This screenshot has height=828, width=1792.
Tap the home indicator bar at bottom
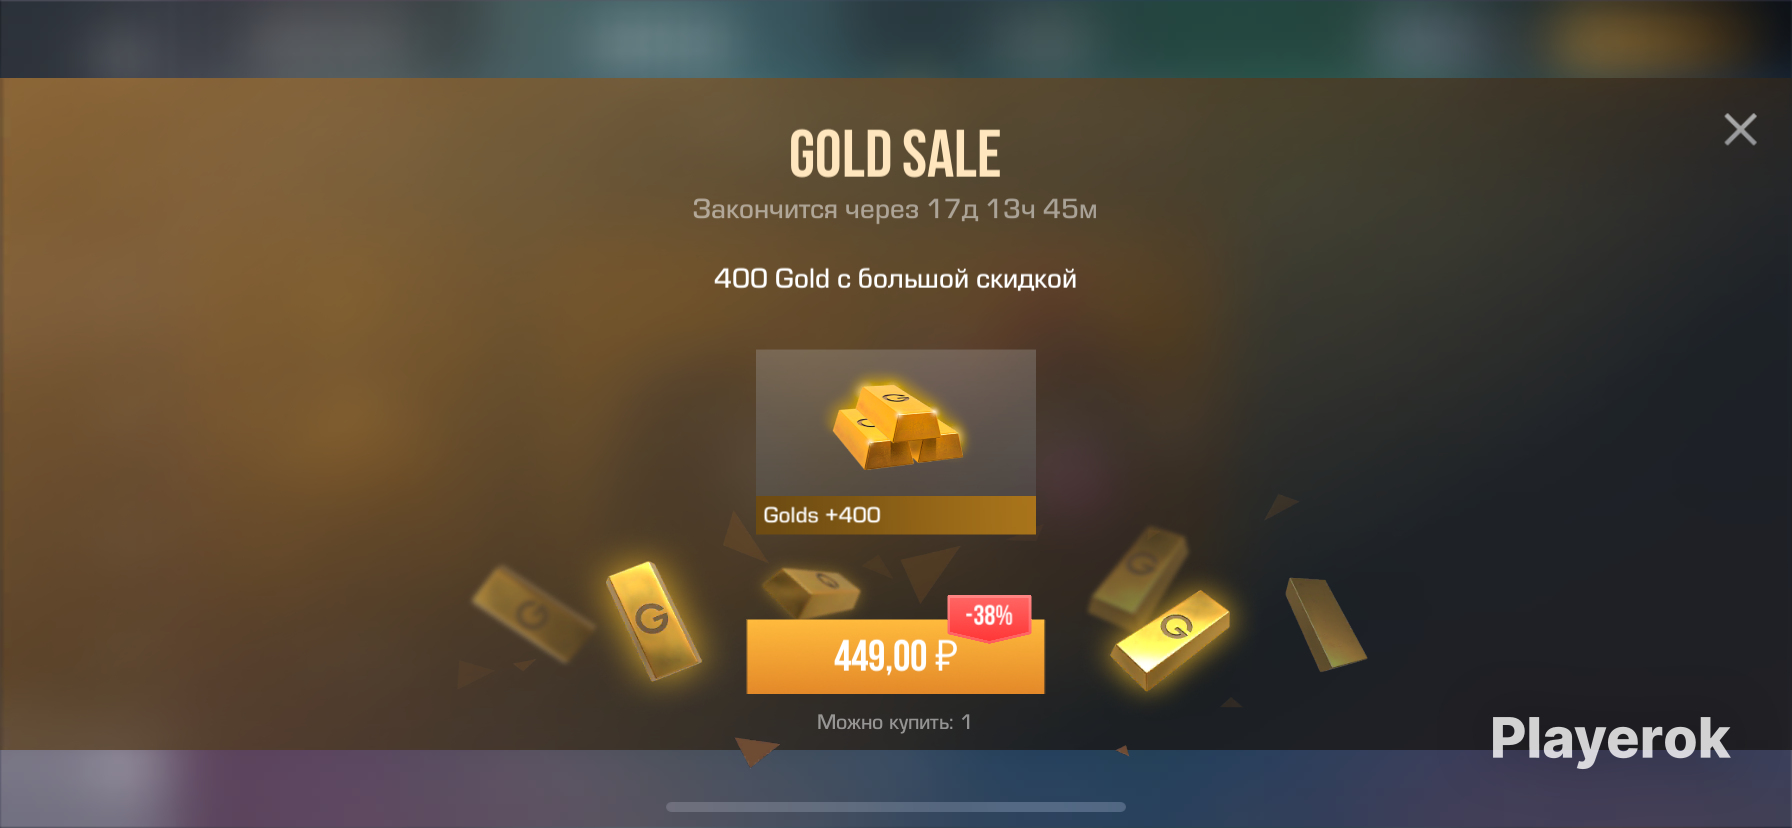pos(895,807)
